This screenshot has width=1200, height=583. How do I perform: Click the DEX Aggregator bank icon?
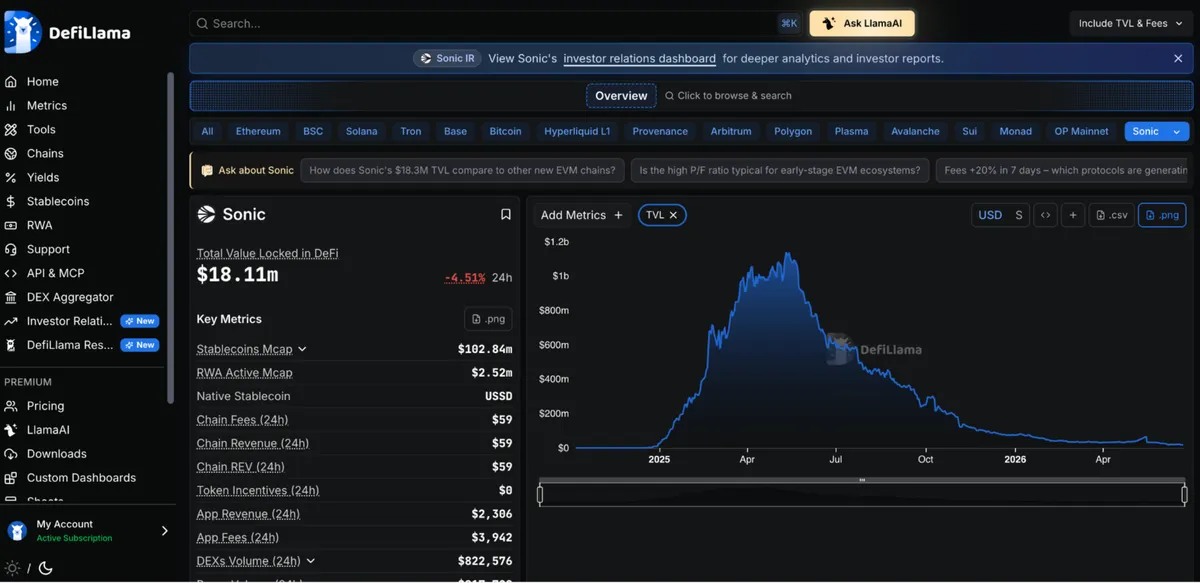pos(11,298)
